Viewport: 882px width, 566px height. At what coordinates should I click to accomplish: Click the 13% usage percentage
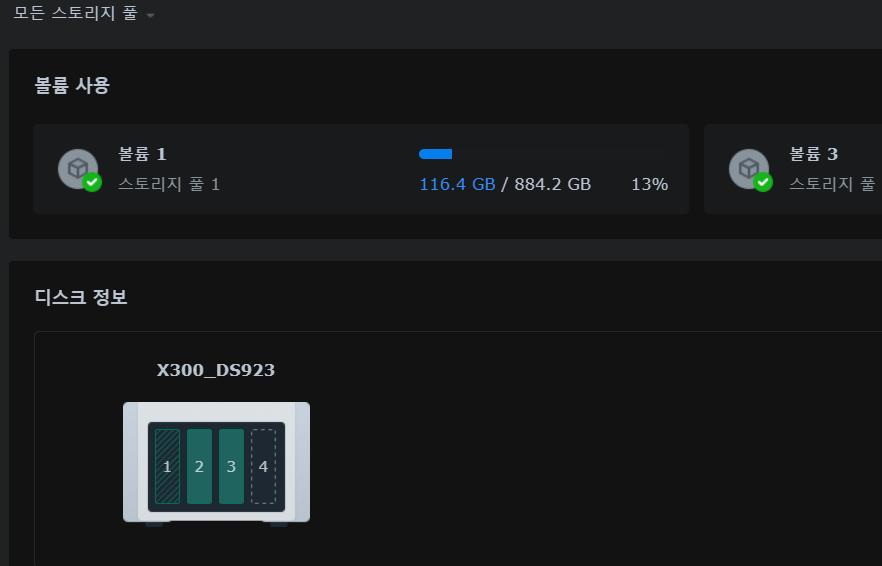pyautogui.click(x=649, y=184)
